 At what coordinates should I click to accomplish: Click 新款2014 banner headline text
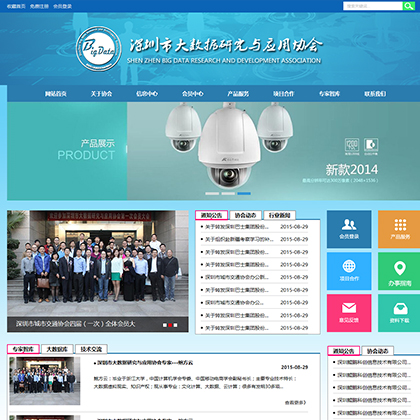click(x=352, y=170)
